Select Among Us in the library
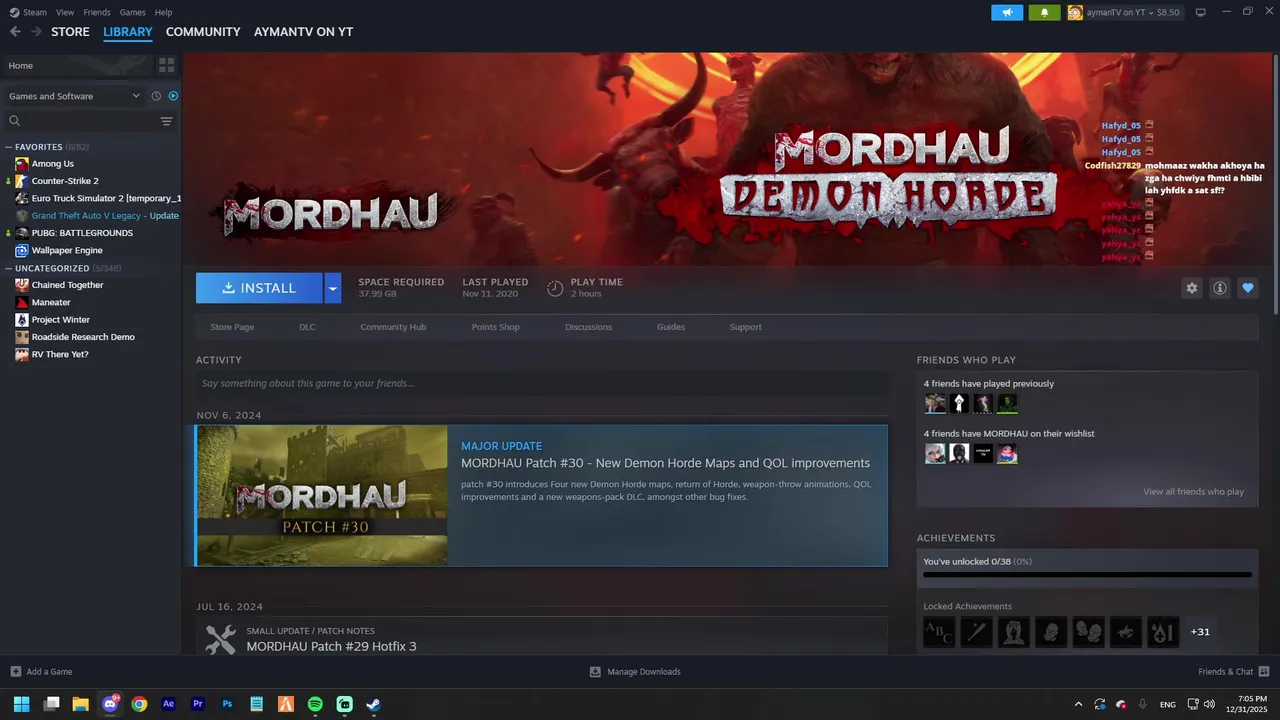 tap(52, 163)
